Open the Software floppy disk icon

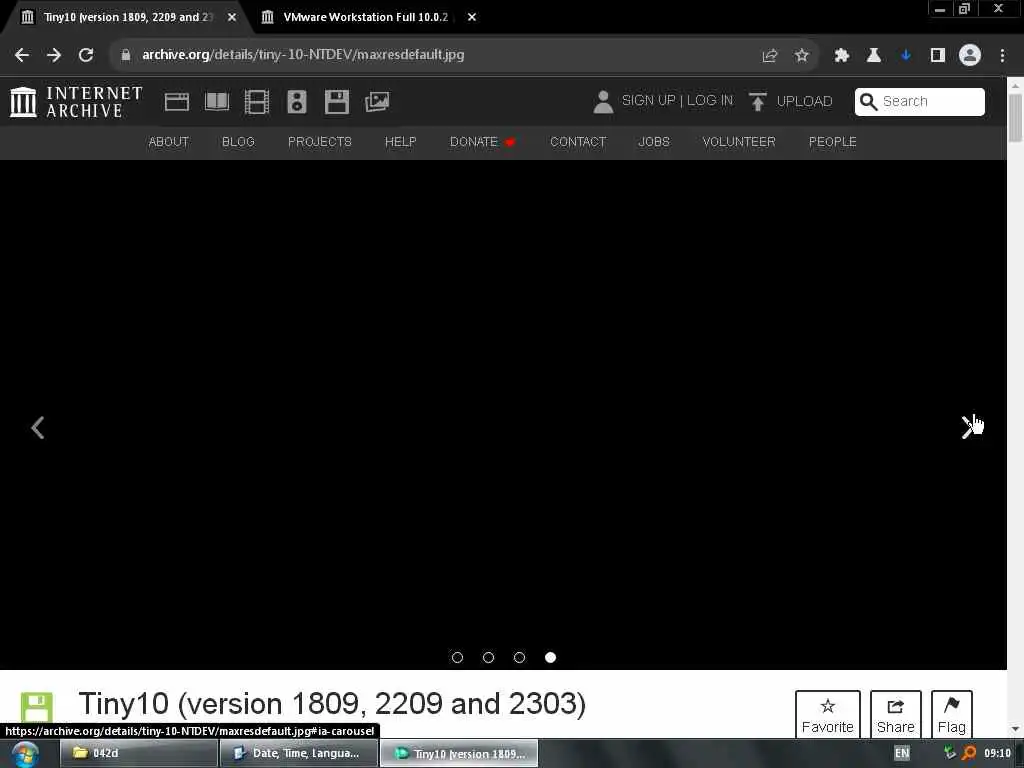(x=337, y=102)
